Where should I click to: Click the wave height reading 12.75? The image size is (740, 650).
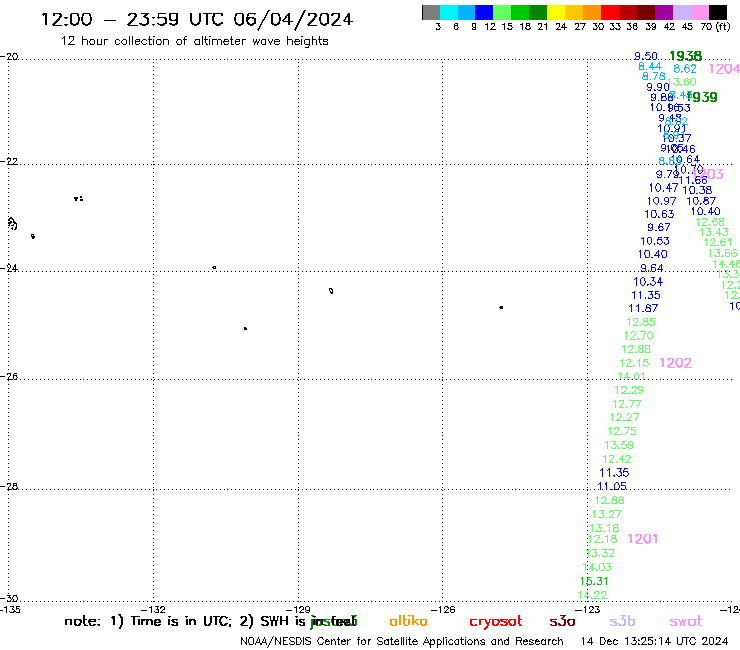622,431
